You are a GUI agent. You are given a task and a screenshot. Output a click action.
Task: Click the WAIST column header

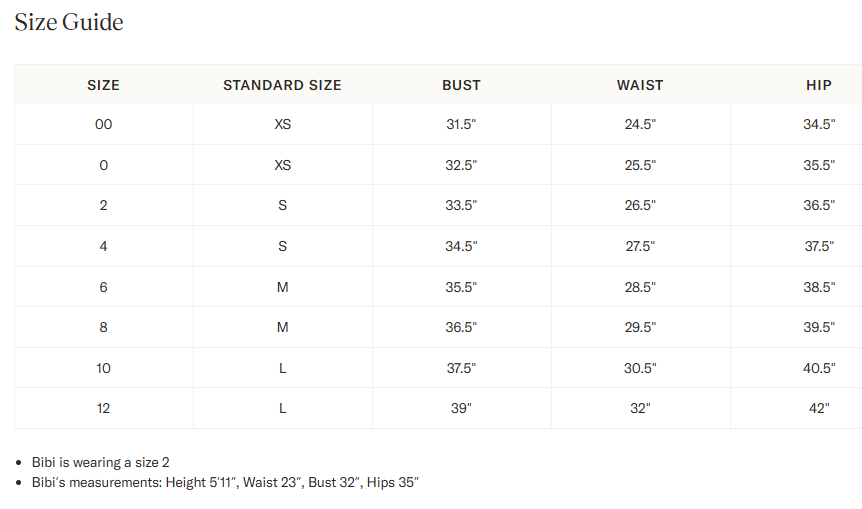tap(640, 85)
